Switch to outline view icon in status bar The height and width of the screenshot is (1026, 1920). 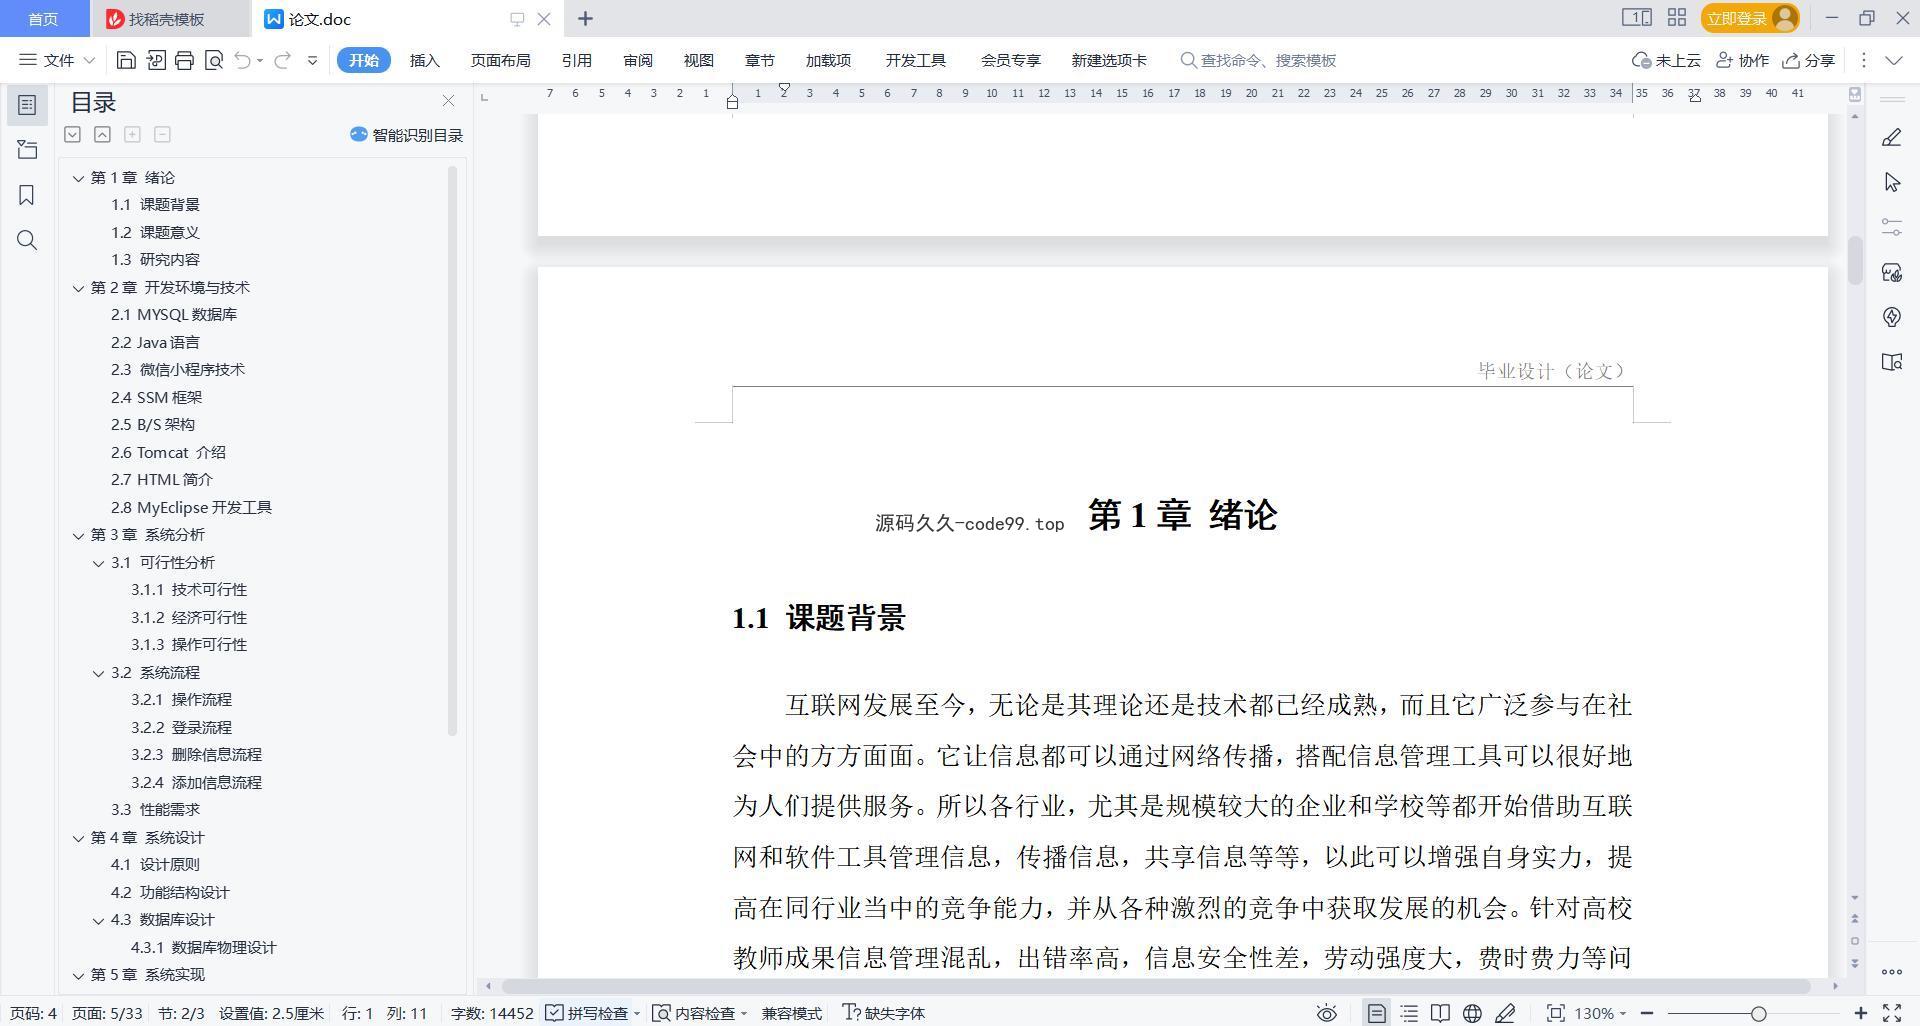[1409, 1013]
